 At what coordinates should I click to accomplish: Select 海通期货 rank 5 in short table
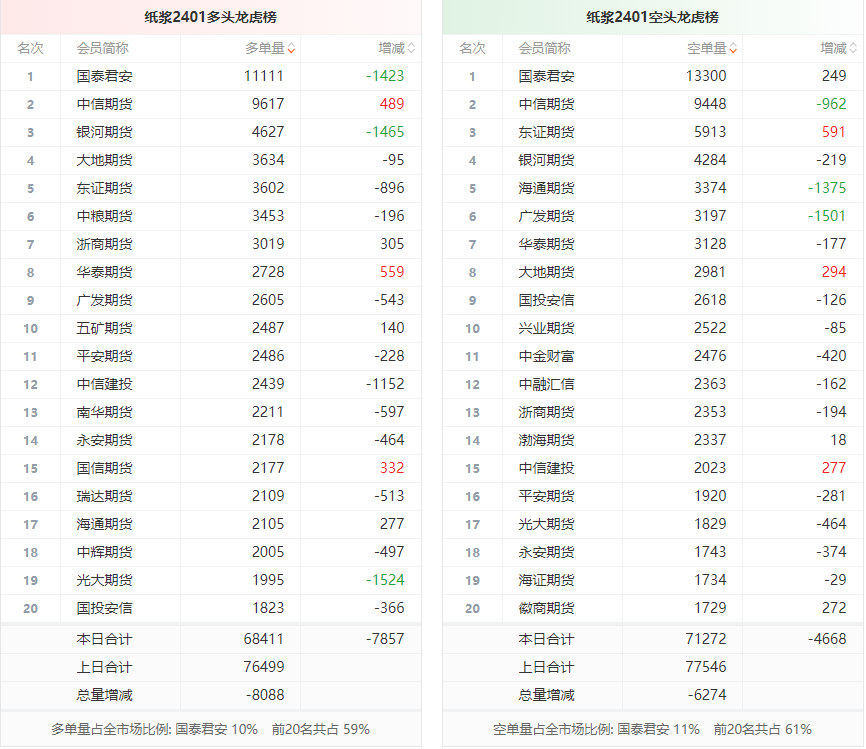[546, 188]
